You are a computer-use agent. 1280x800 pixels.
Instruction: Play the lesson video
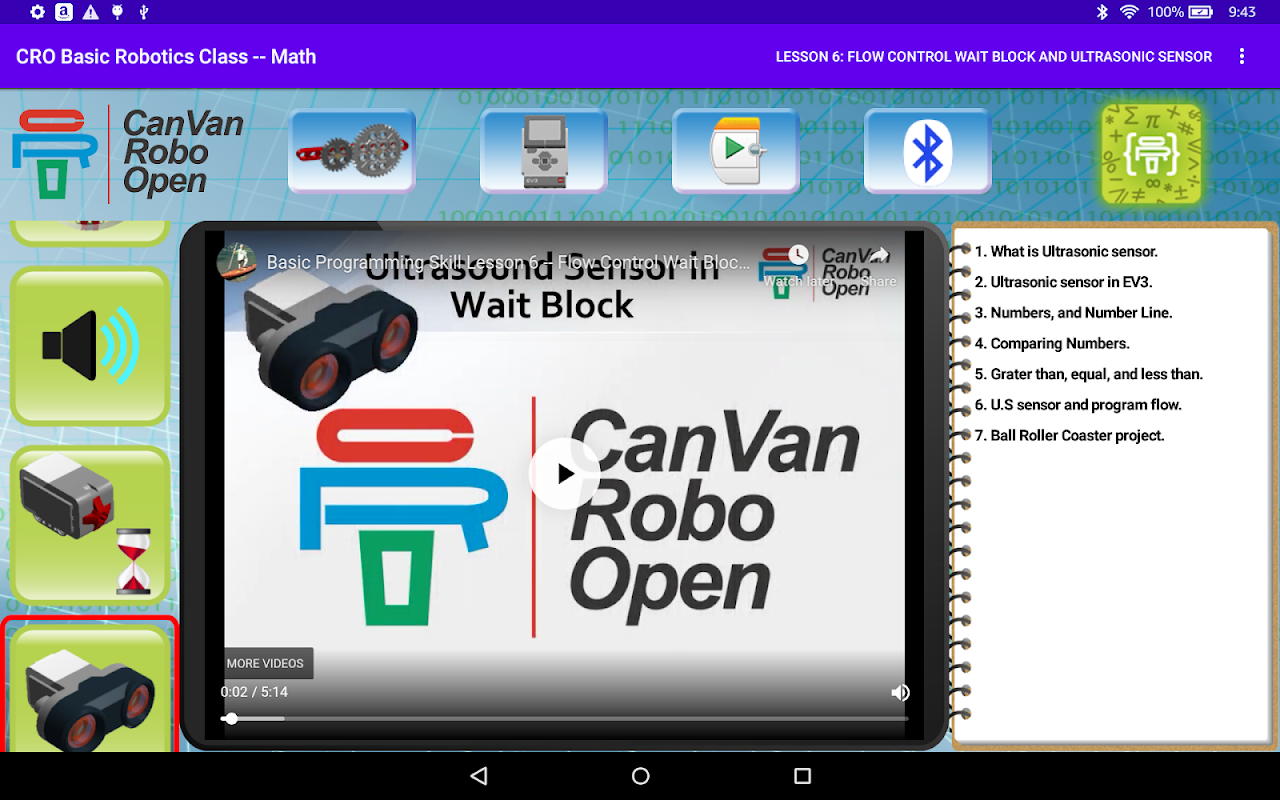click(564, 474)
